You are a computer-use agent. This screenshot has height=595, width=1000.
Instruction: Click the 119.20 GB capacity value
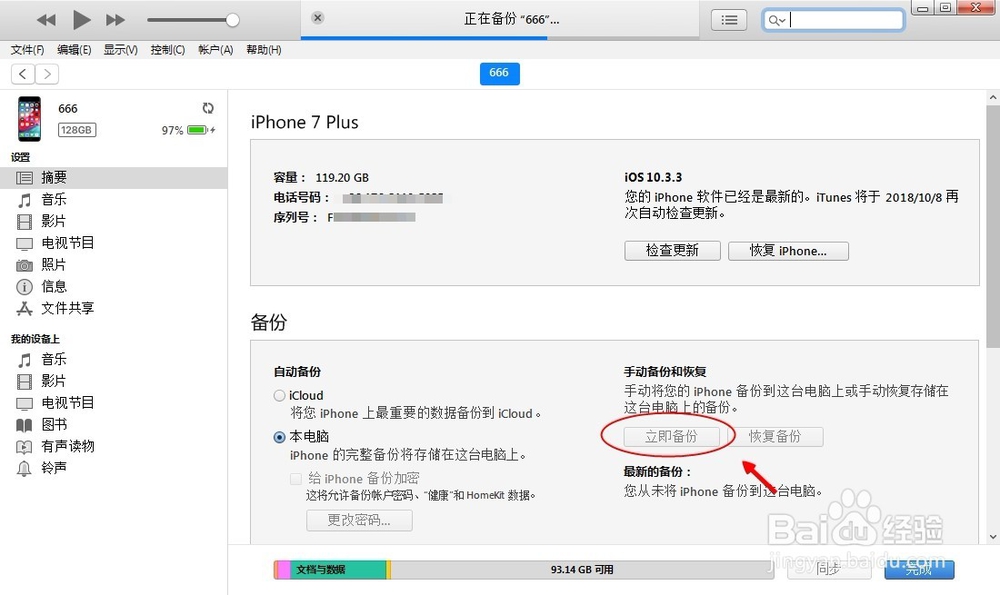click(342, 178)
